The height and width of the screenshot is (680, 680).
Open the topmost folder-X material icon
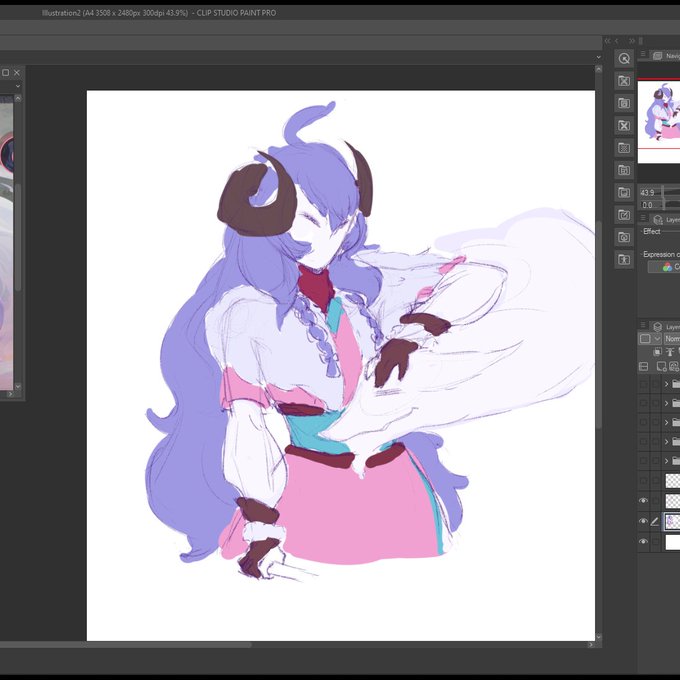[624, 81]
